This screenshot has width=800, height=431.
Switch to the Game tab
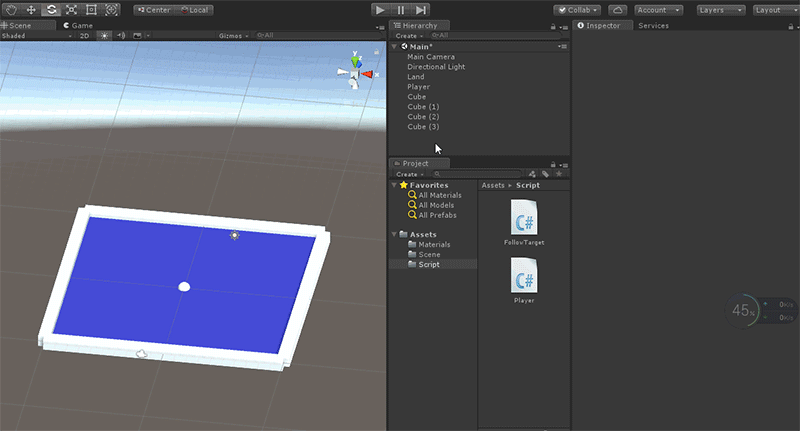78,26
